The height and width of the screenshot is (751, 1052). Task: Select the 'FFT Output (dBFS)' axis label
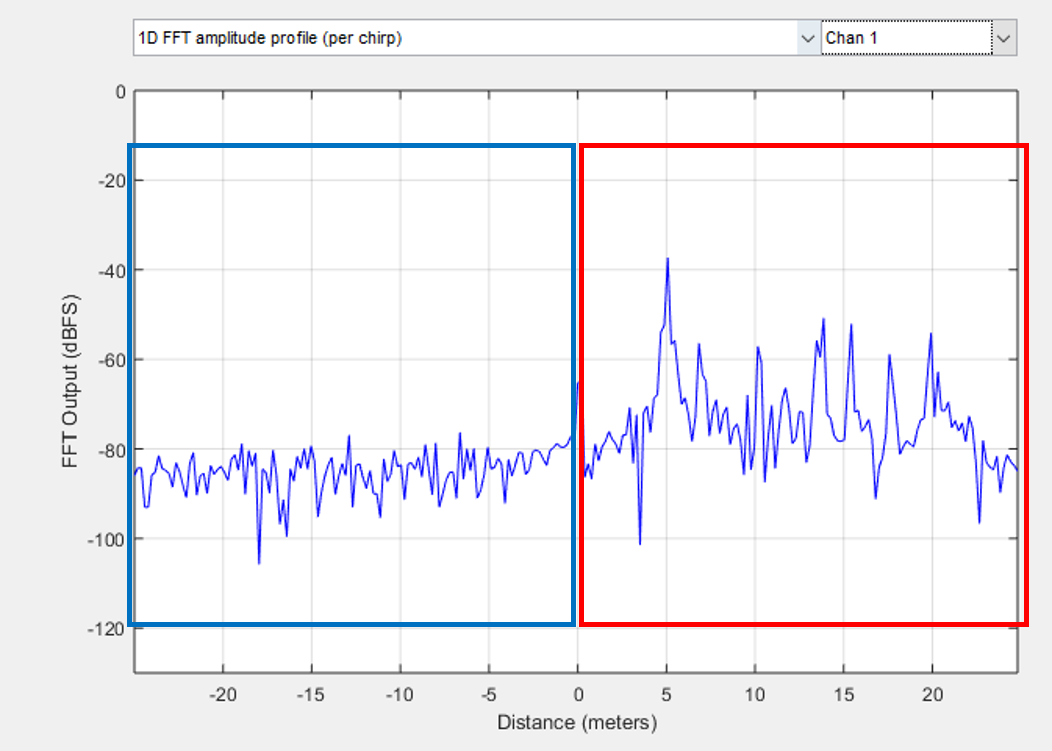(x=70, y=381)
